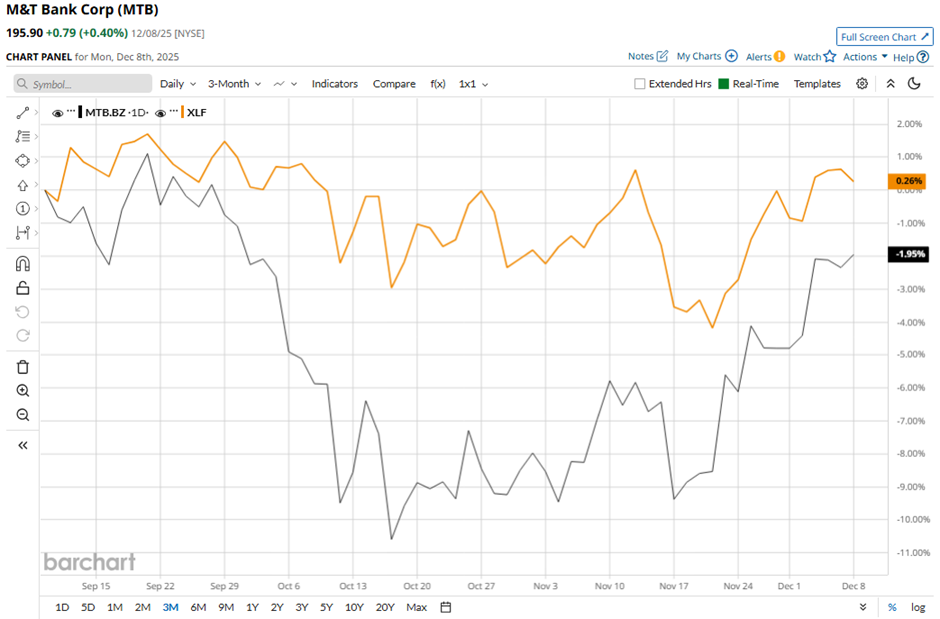
Task: Open the Templates menu
Action: [817, 84]
